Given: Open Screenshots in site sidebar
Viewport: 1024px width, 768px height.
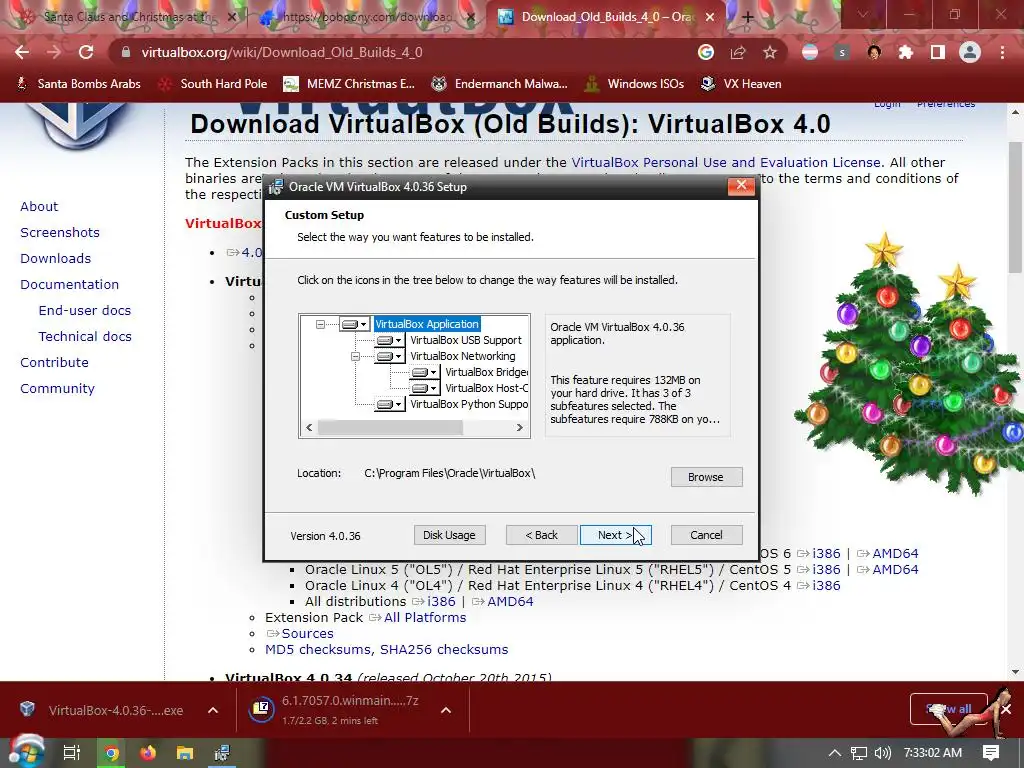Looking at the screenshot, I should click(x=60, y=232).
